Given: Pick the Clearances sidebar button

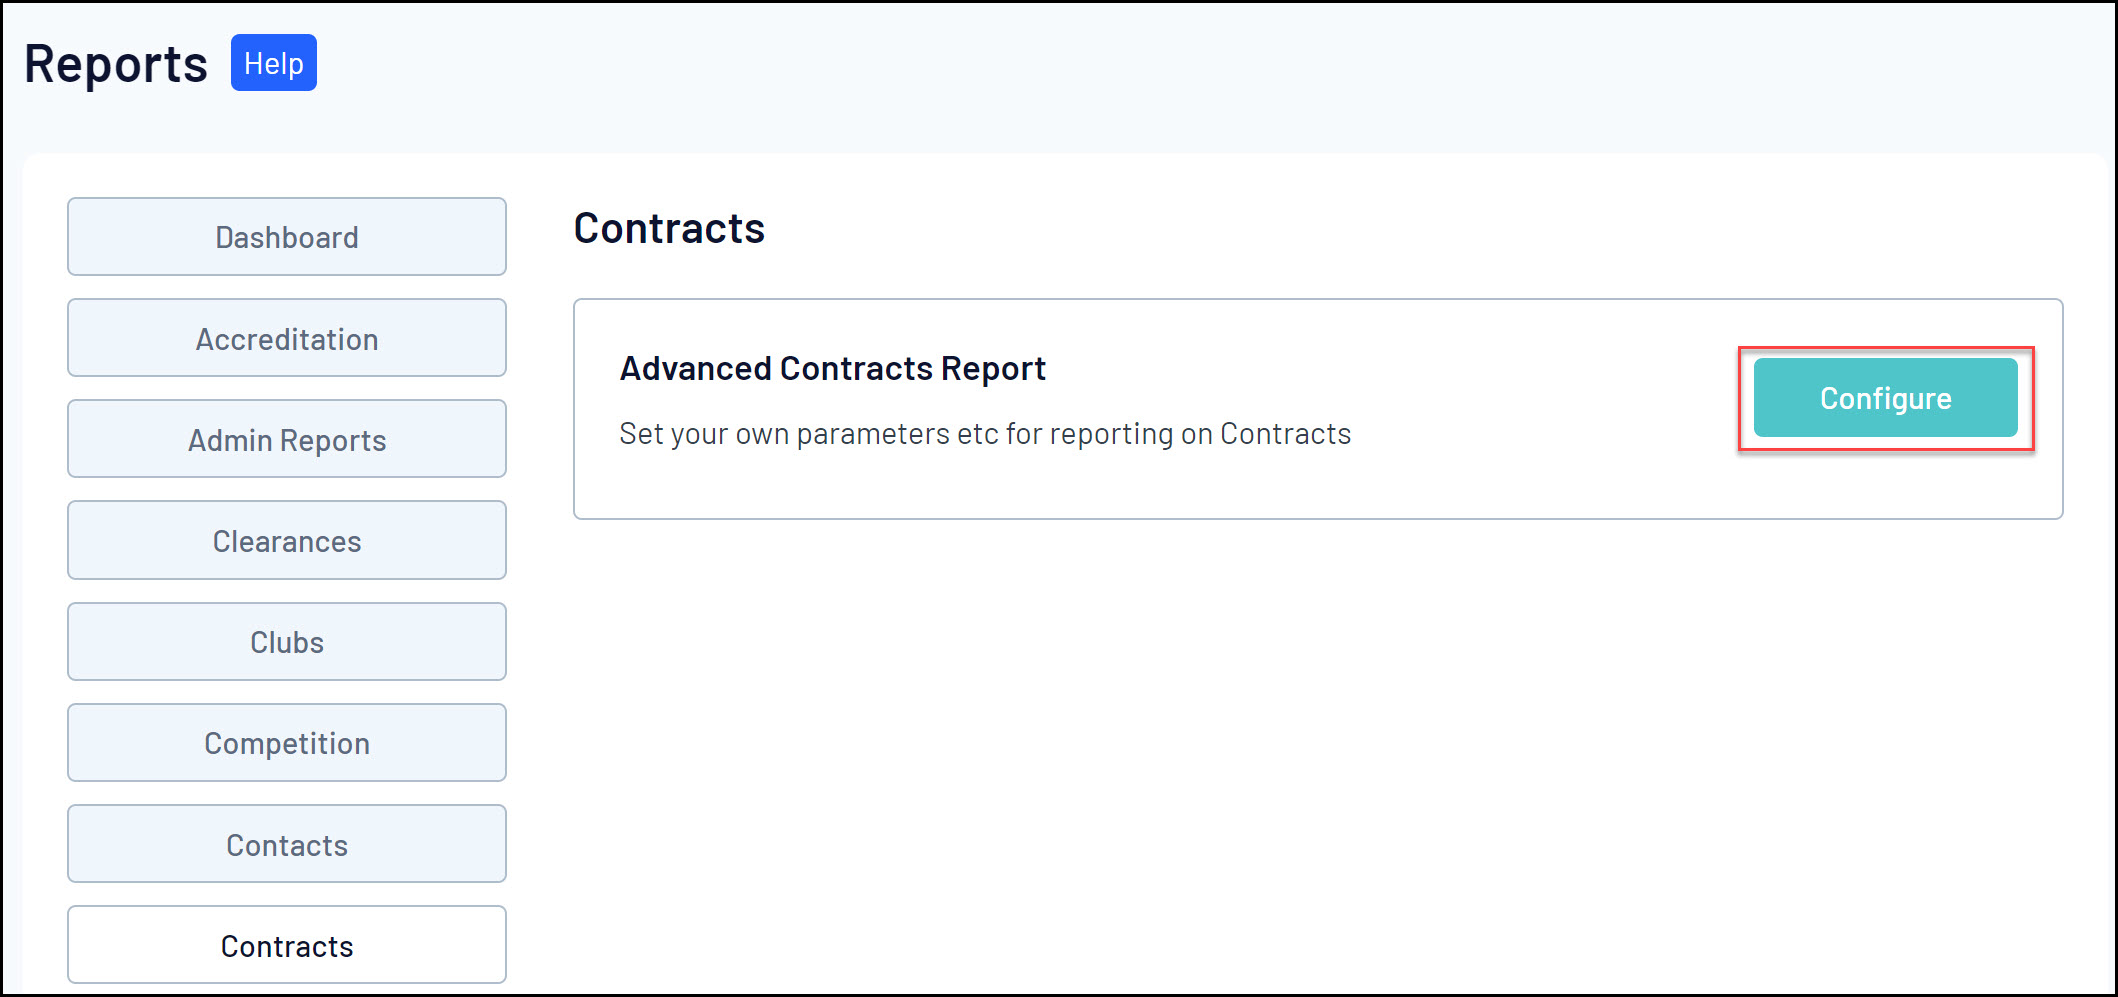Looking at the screenshot, I should pyautogui.click(x=287, y=540).
